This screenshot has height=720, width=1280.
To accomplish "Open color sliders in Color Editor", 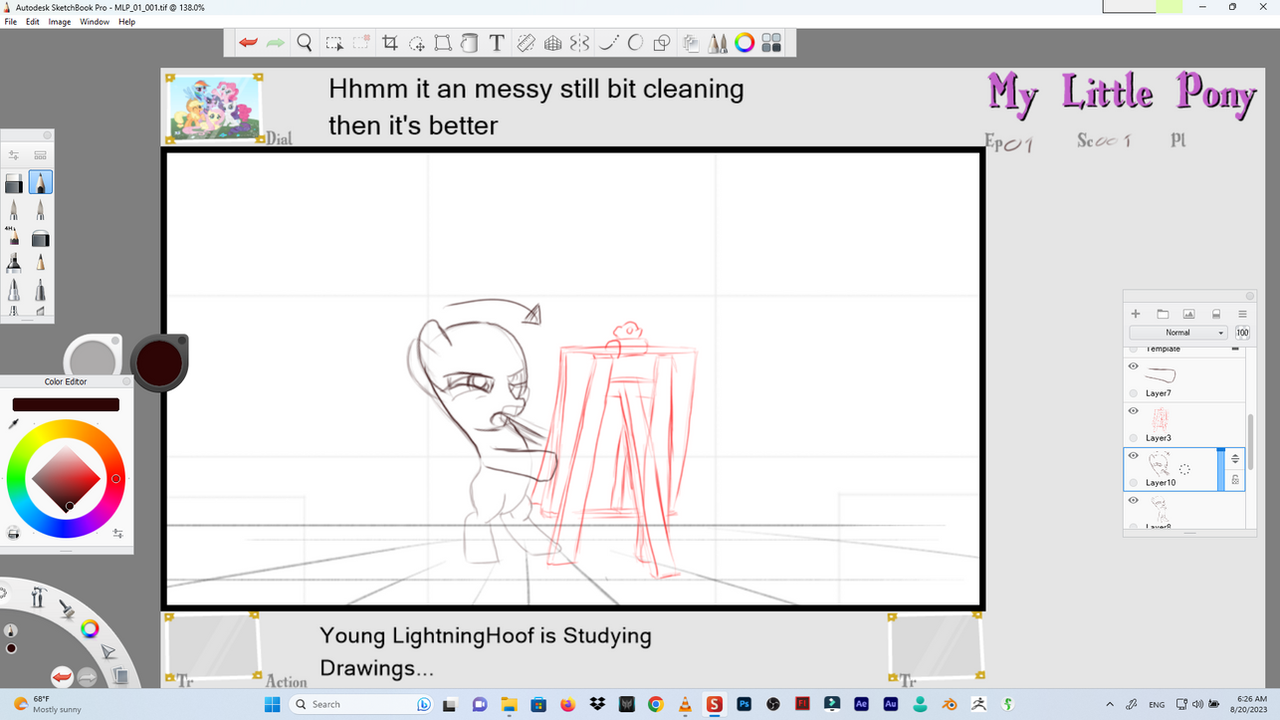I will [118, 533].
